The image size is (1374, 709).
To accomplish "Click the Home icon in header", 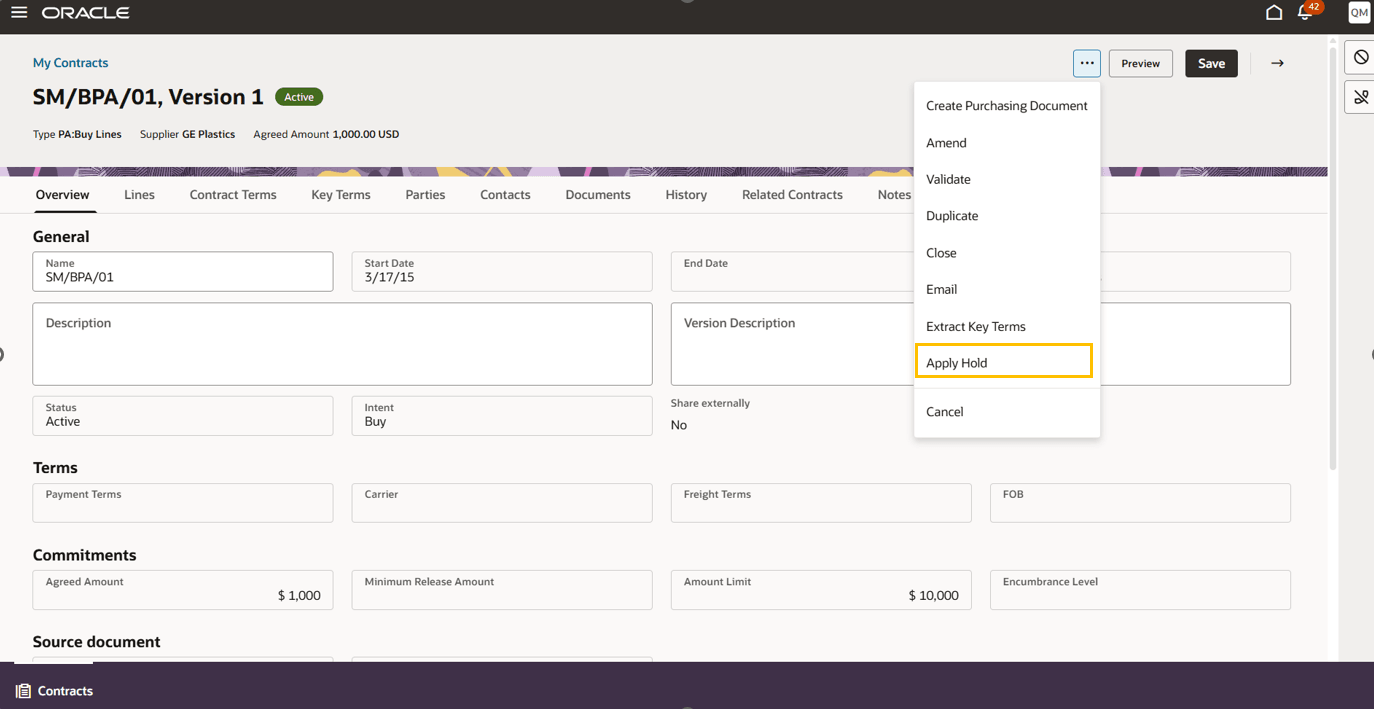I will pyautogui.click(x=1274, y=13).
